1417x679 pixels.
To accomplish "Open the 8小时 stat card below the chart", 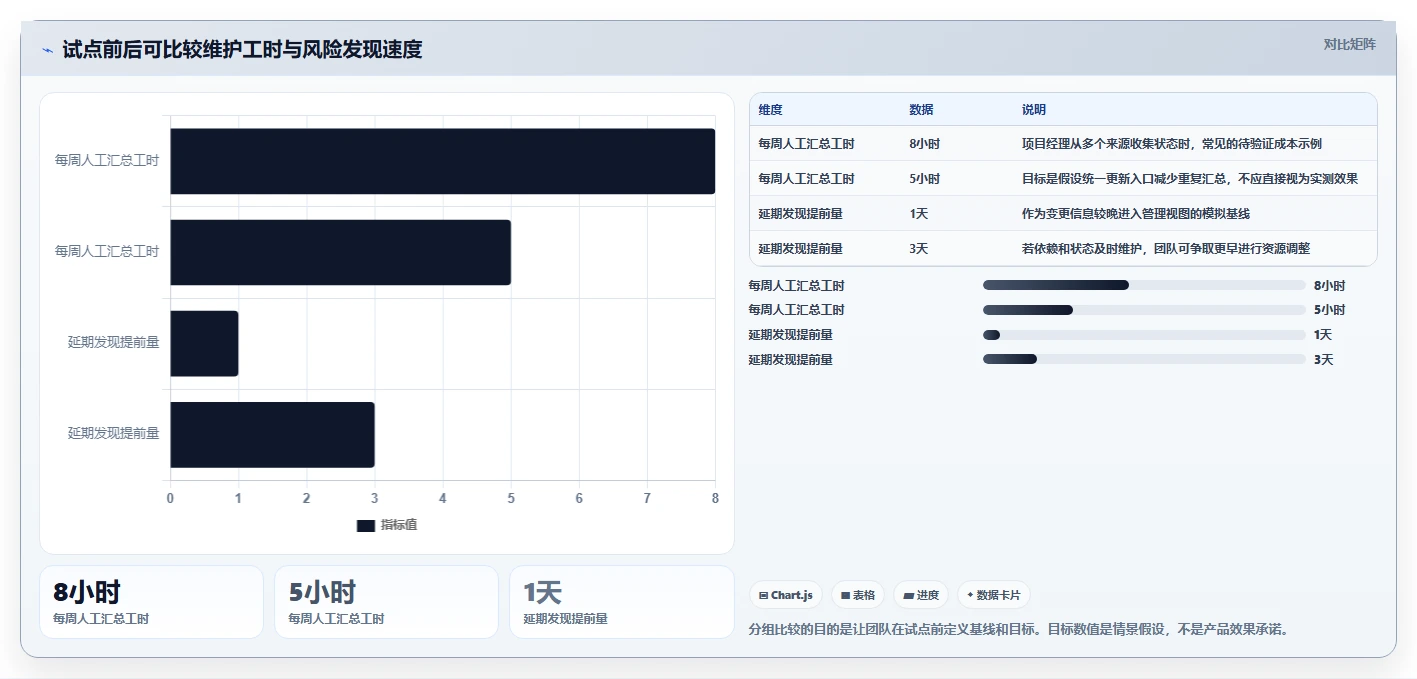I will click(151, 602).
